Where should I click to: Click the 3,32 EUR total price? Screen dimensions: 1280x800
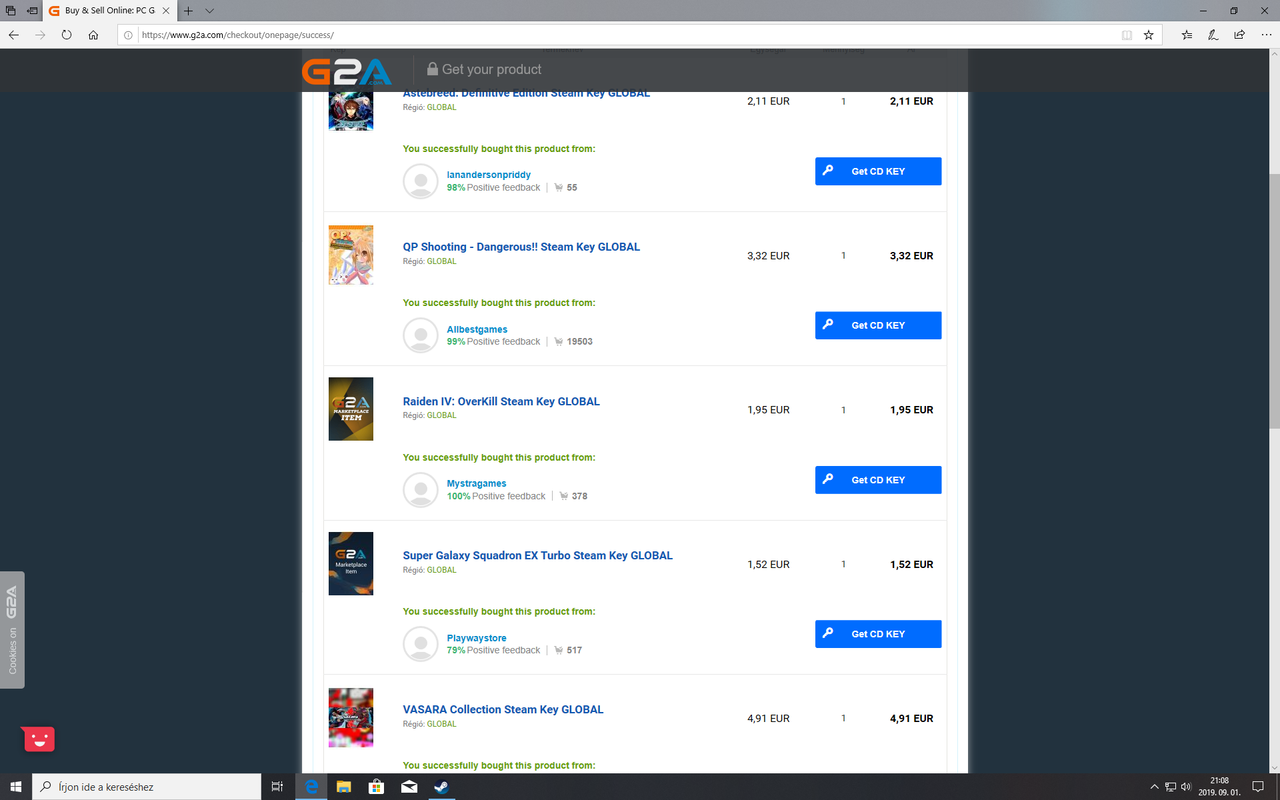(x=911, y=256)
